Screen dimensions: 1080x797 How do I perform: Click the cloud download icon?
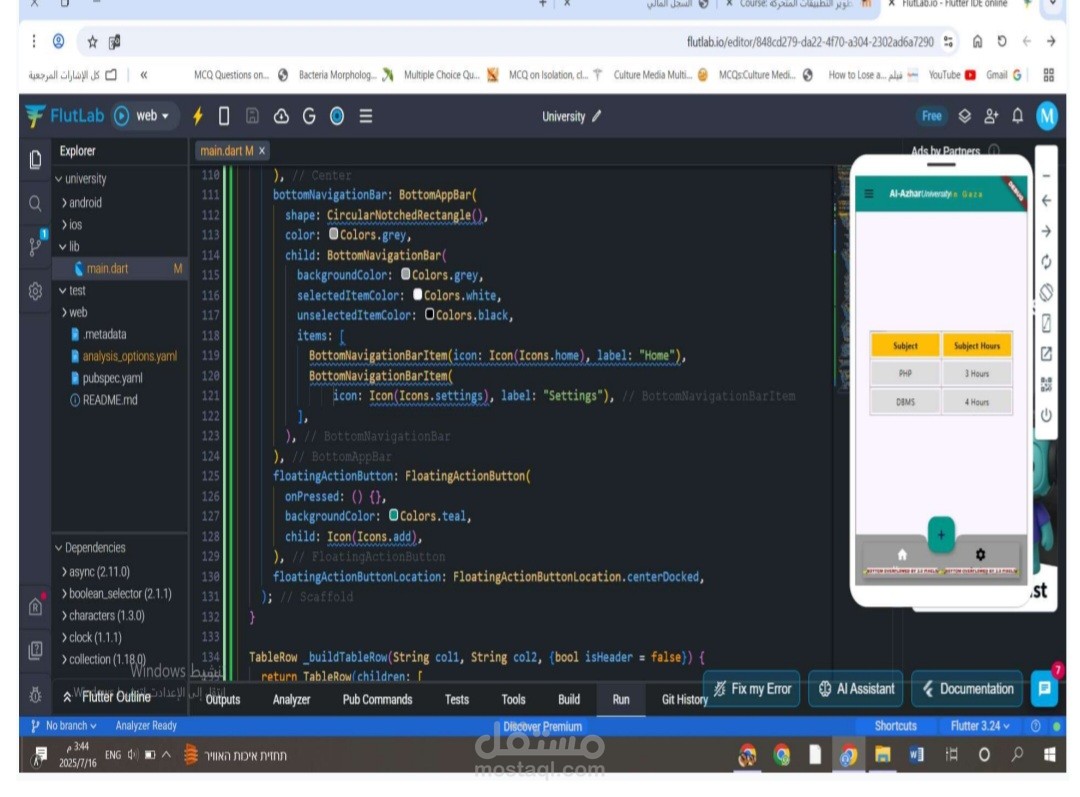(x=281, y=116)
